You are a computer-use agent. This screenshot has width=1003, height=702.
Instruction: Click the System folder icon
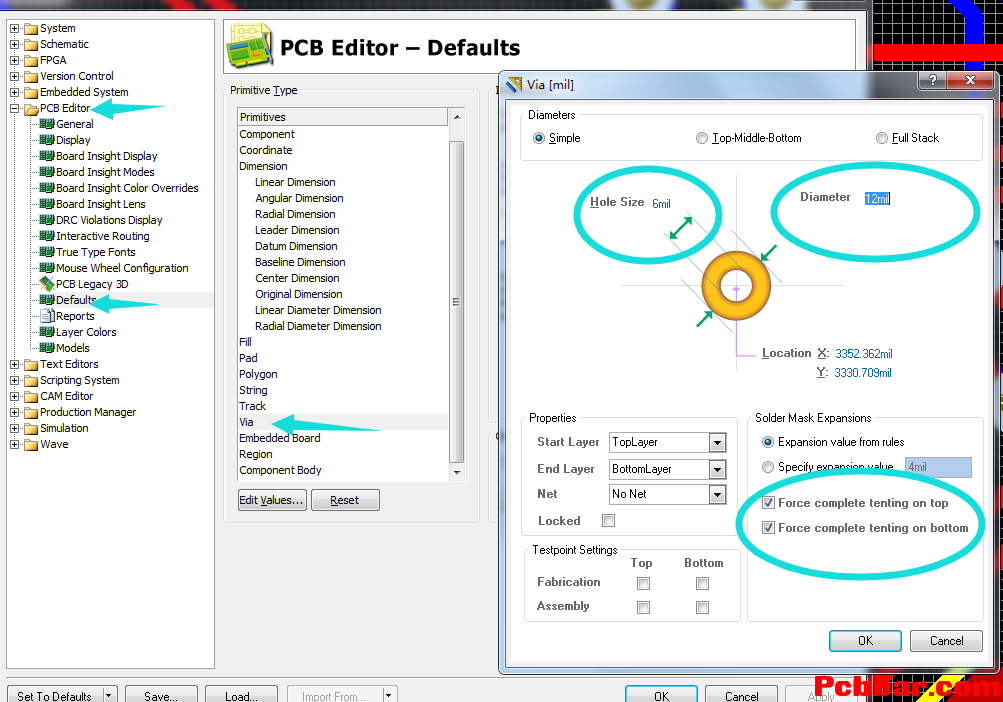pos(31,29)
